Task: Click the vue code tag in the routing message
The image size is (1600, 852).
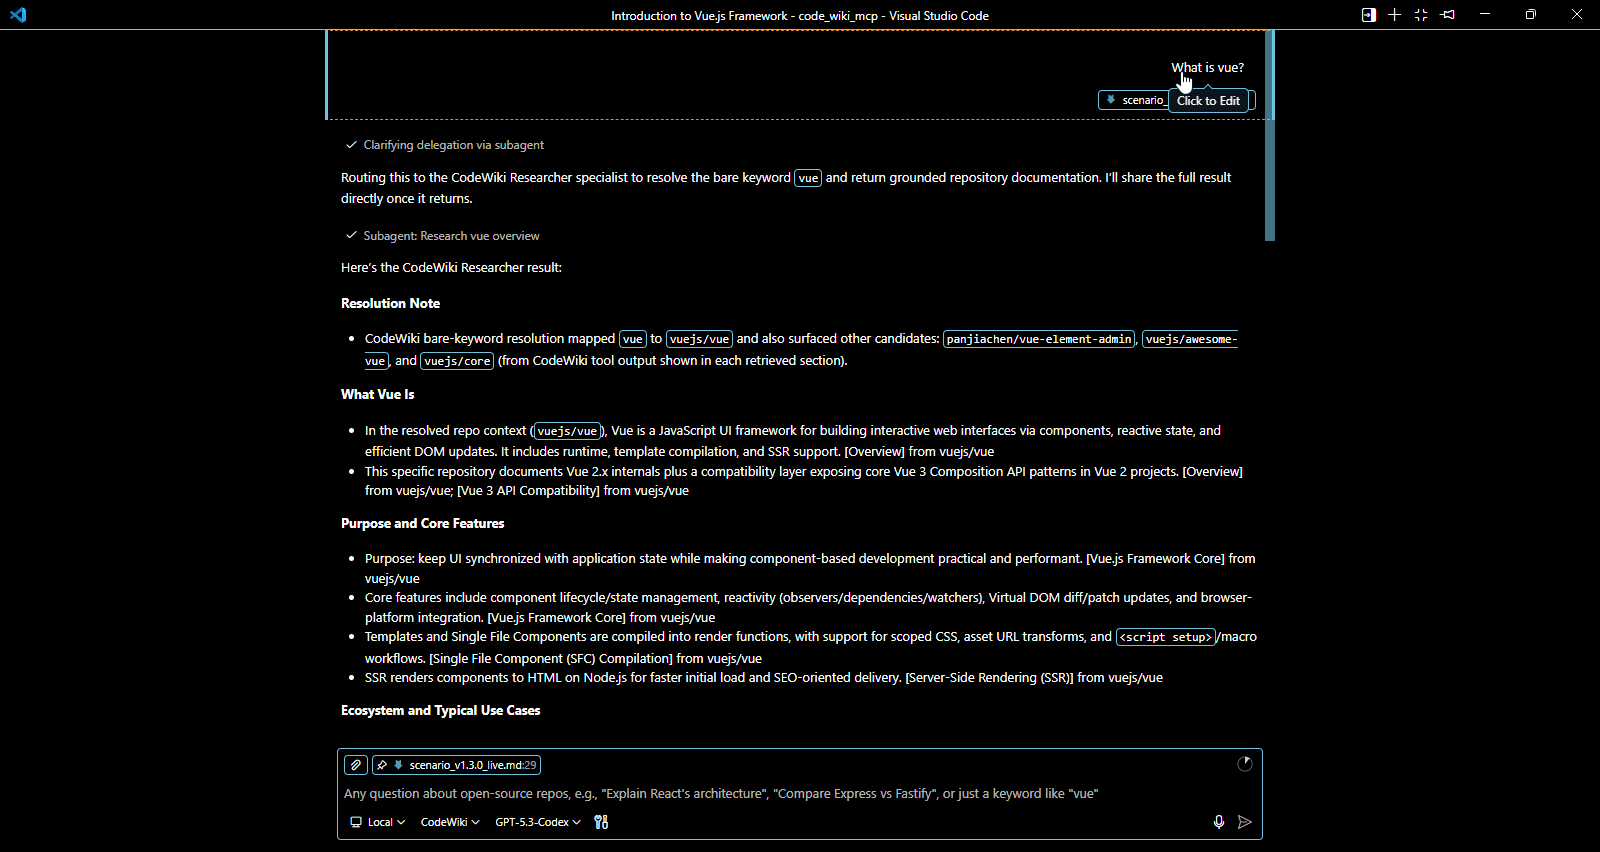Action: click(808, 178)
